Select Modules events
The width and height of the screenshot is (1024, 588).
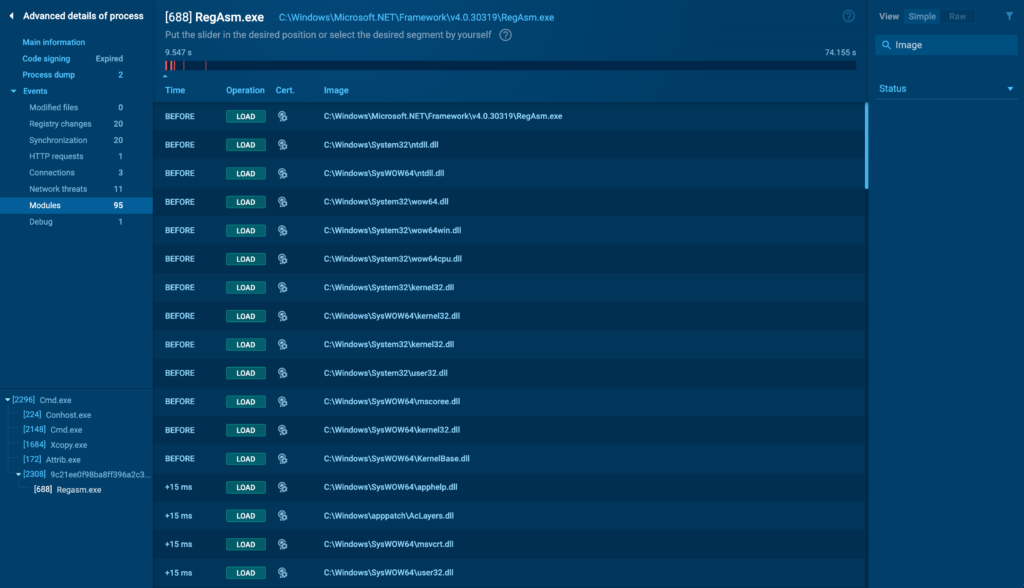click(76, 205)
